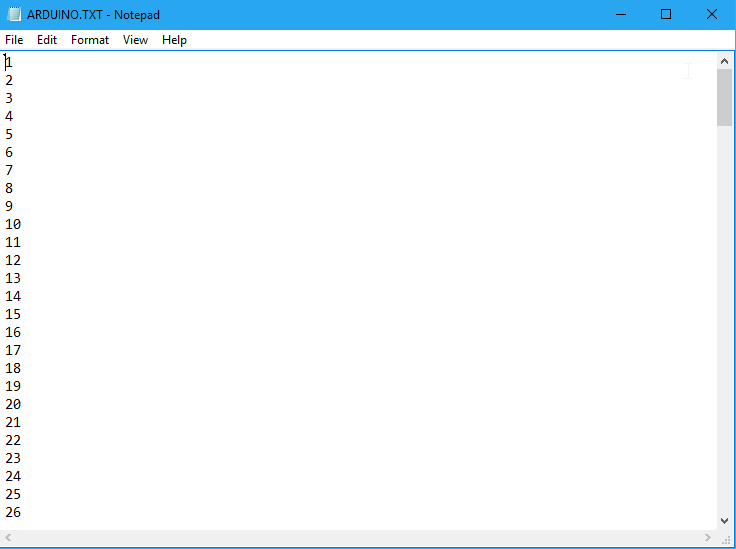Image resolution: width=736 pixels, height=549 pixels.
Task: Open the Help menu
Action: tap(174, 40)
